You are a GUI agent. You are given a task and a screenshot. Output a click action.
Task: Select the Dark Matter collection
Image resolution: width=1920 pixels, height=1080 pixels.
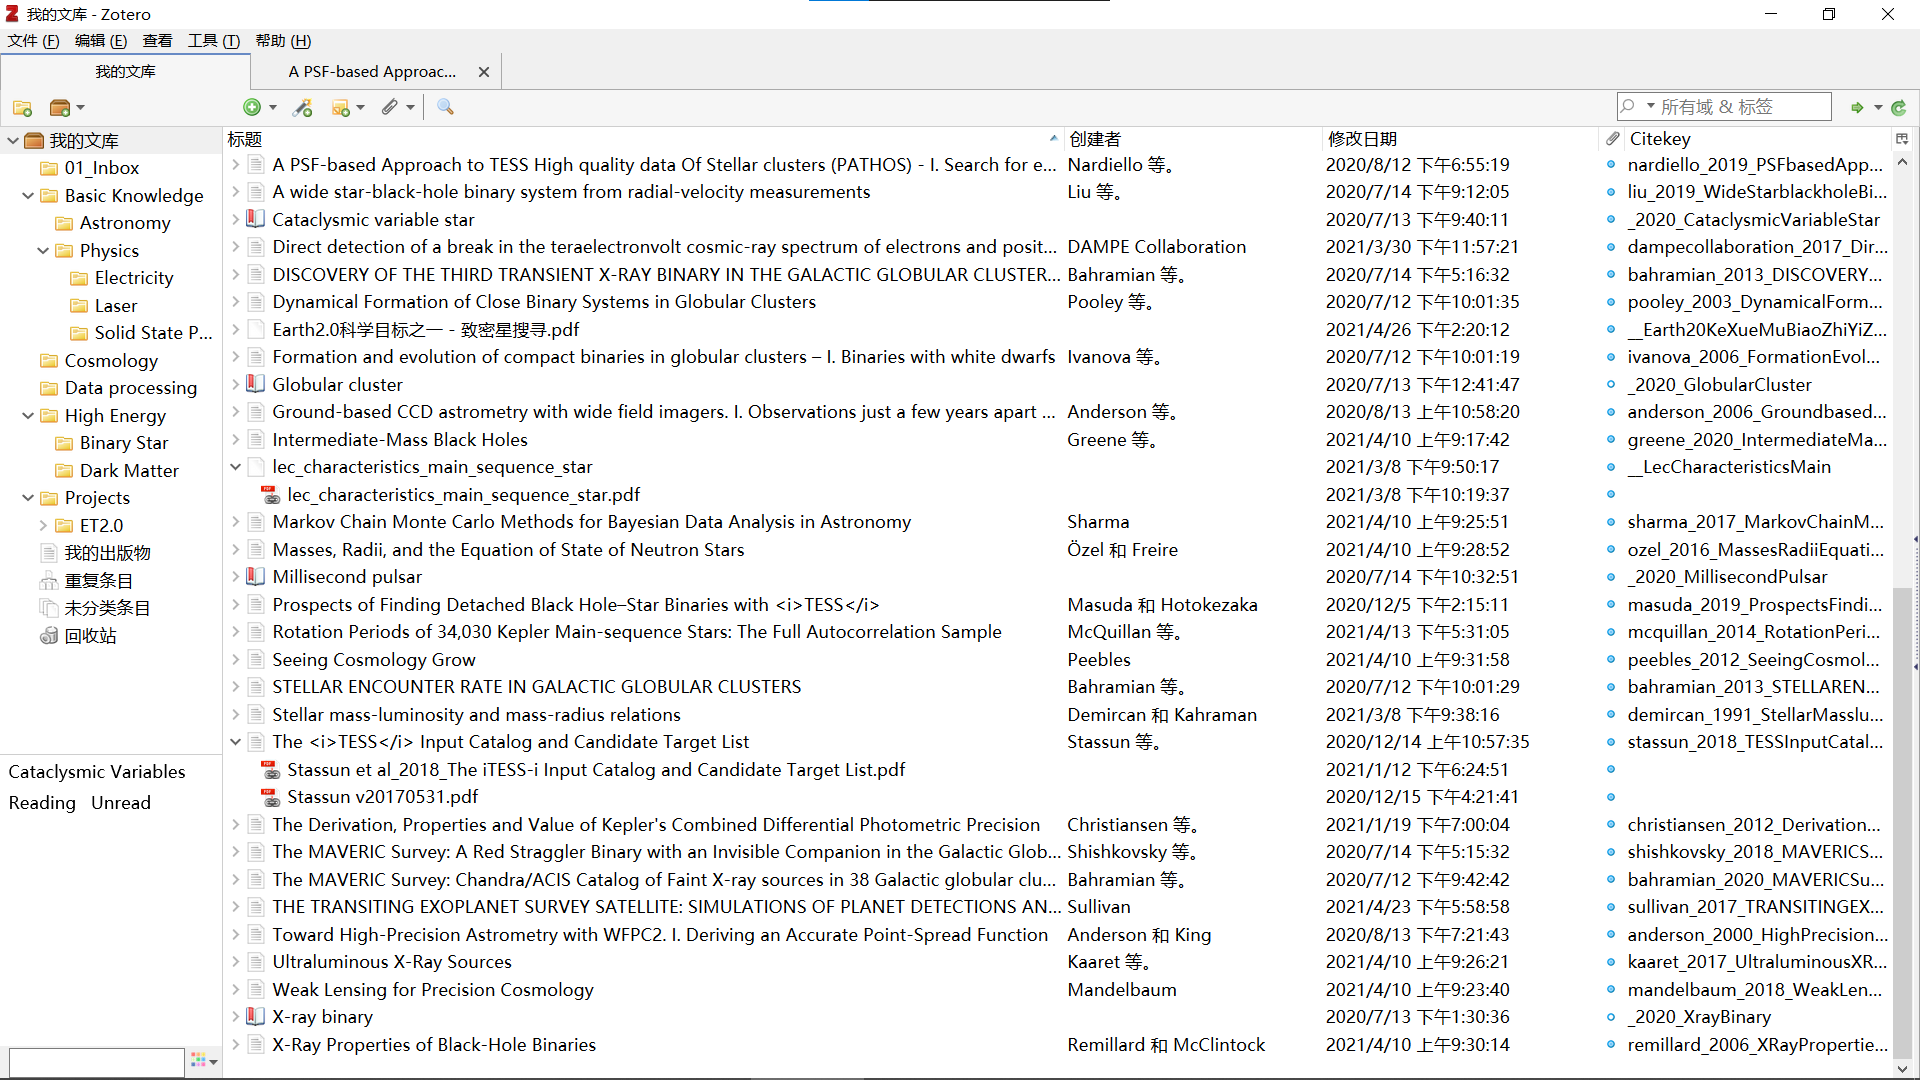click(x=128, y=470)
